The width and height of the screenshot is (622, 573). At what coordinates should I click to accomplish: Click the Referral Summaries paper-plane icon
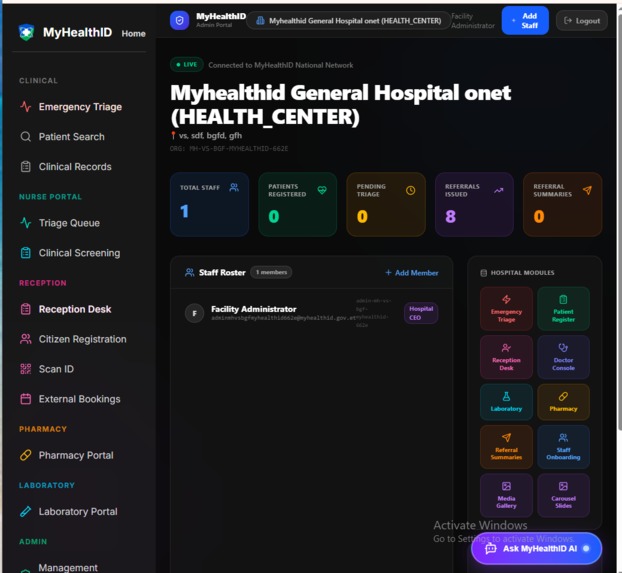coord(587,190)
